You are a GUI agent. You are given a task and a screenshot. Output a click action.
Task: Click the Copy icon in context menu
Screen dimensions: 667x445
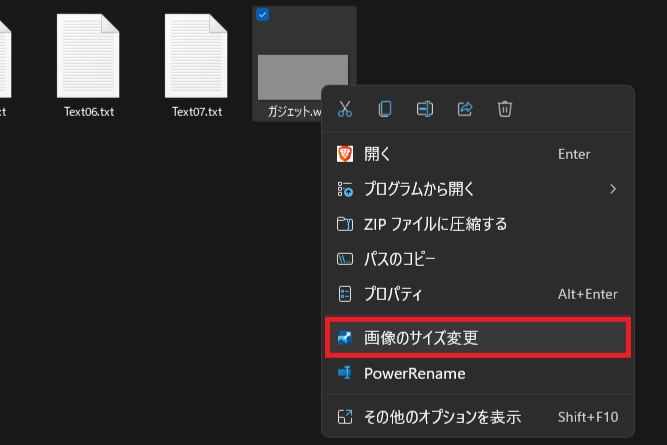tap(385, 109)
